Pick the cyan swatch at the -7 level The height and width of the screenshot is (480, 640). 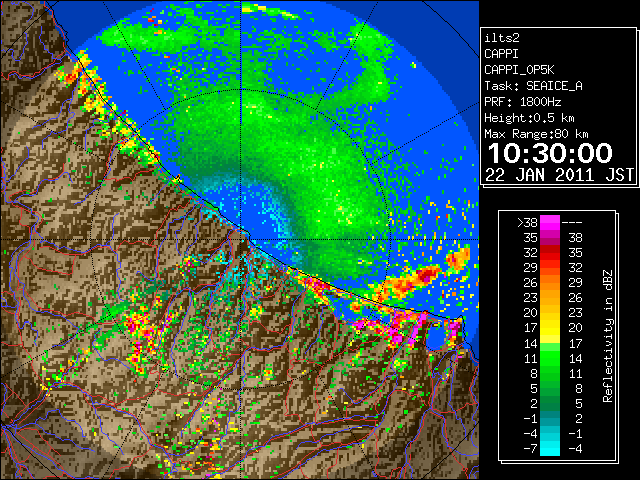point(550,449)
